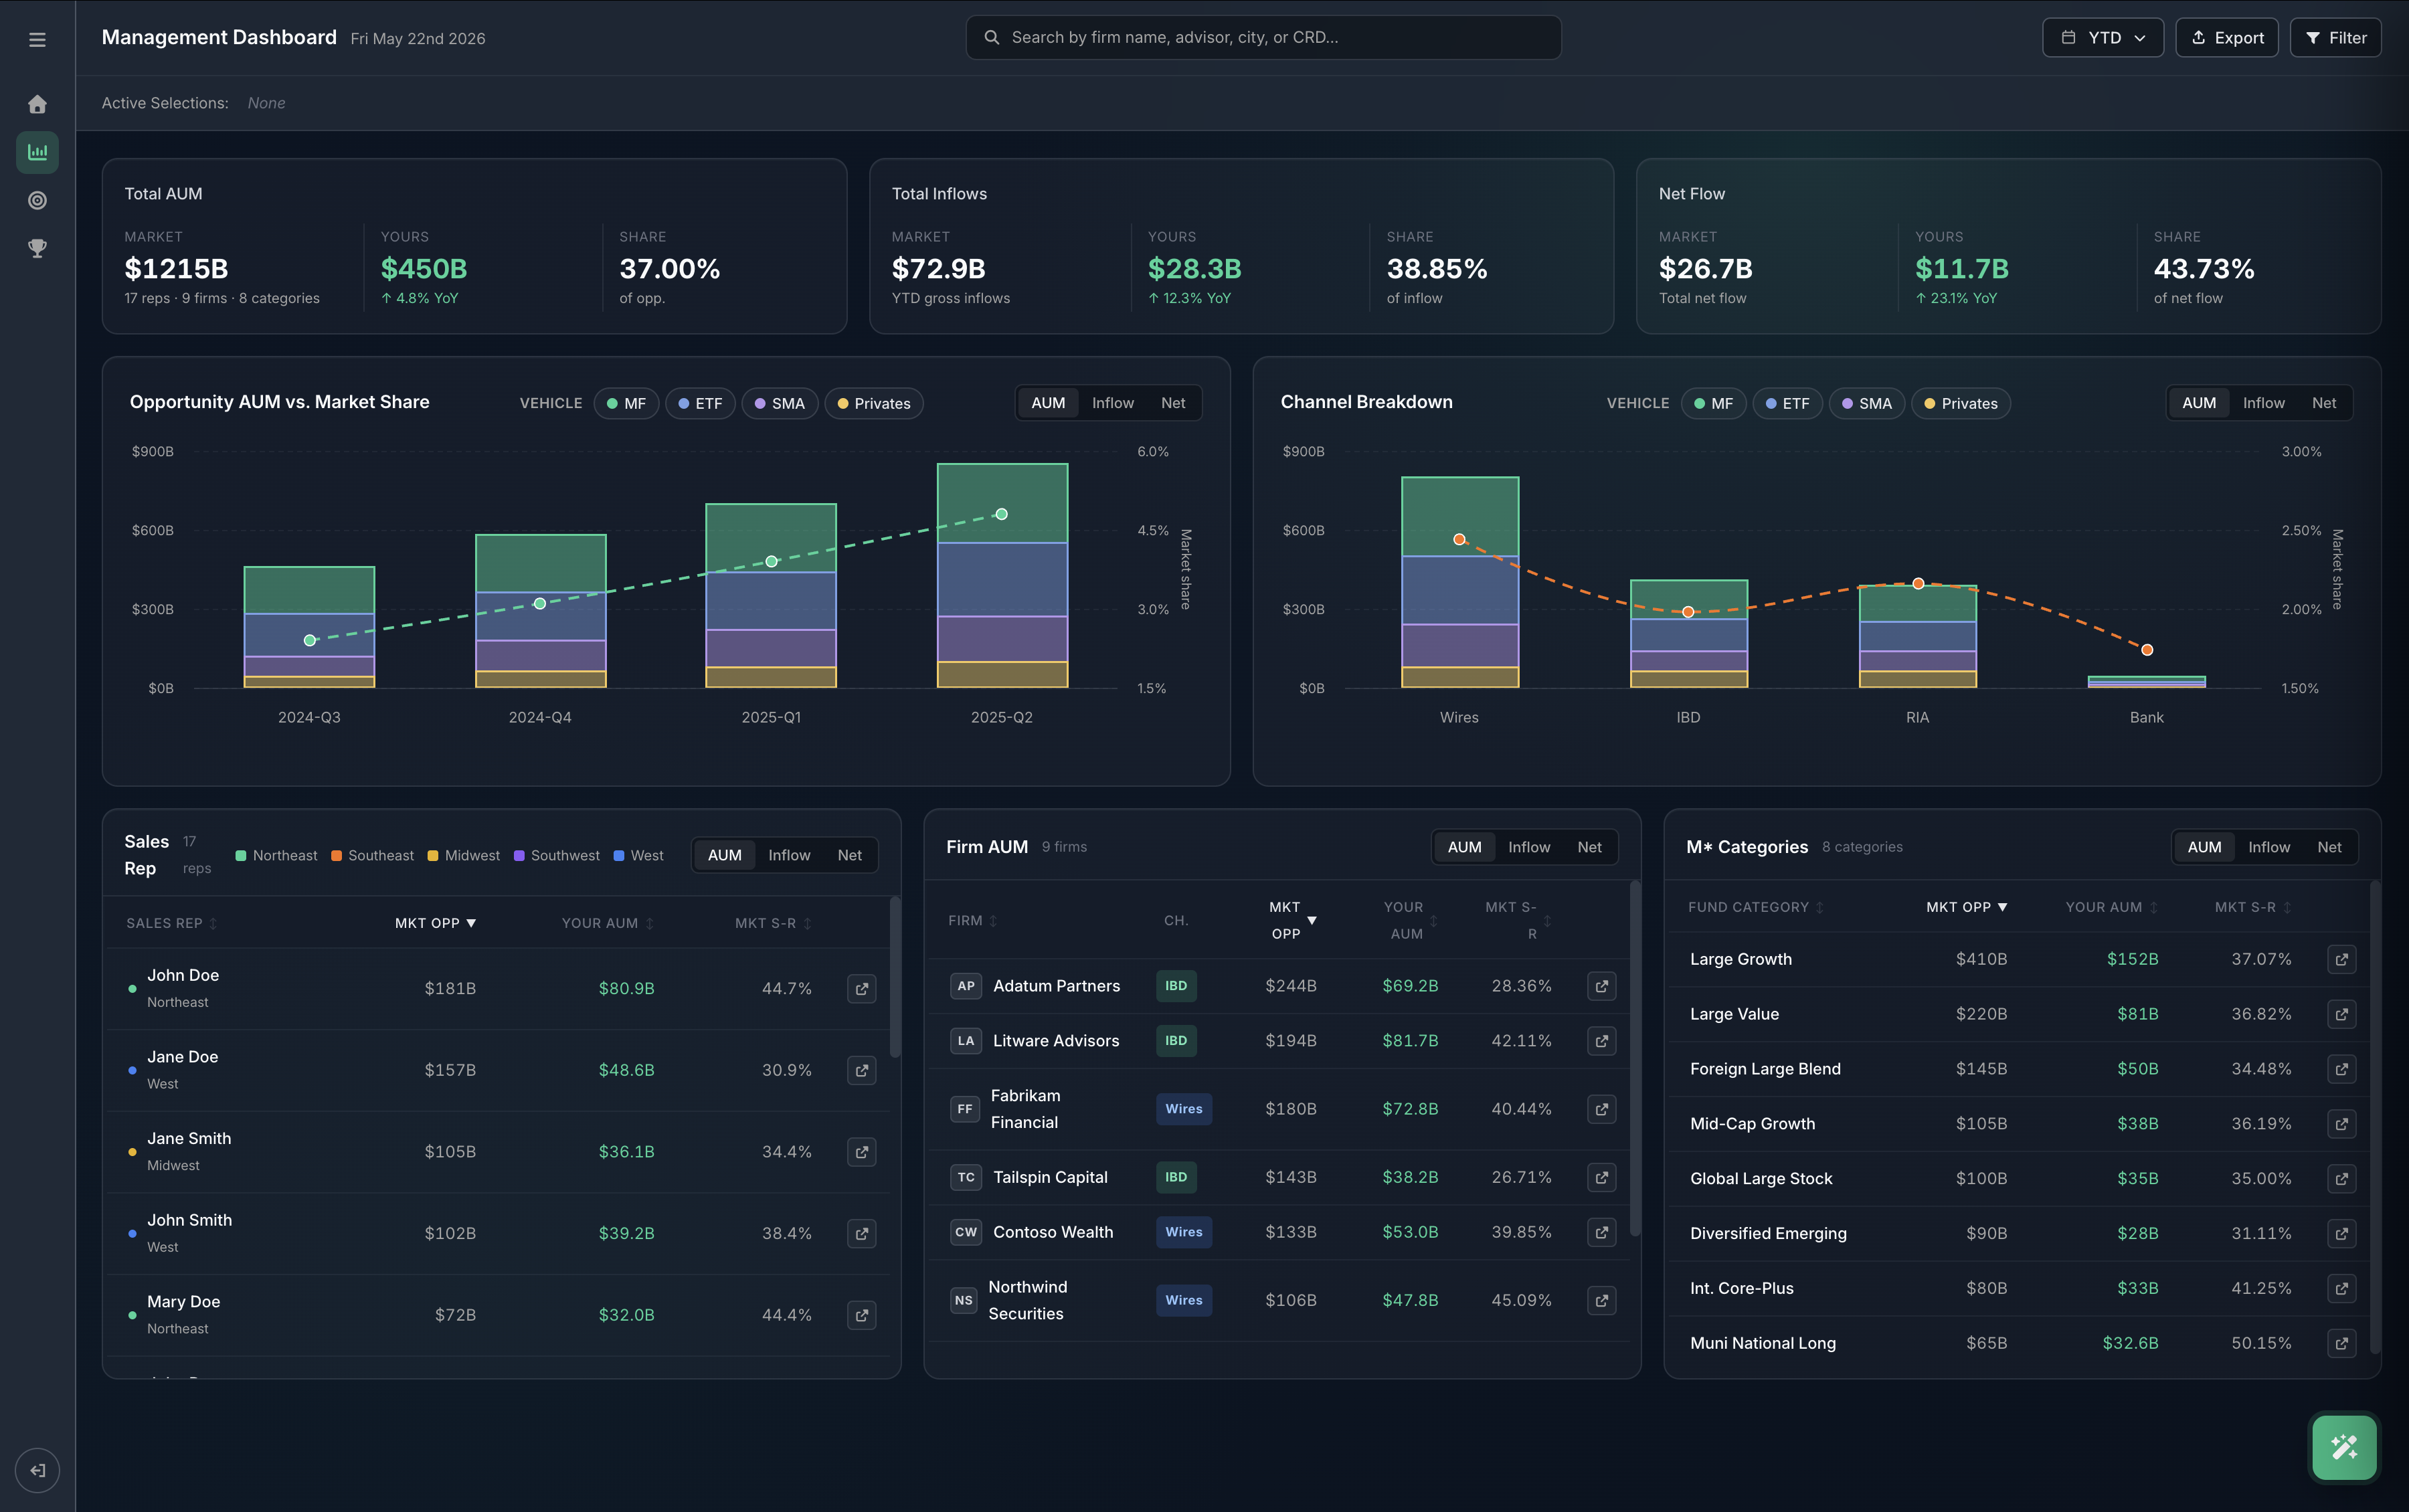The width and height of the screenshot is (2409, 1512).
Task: Open Muni National Long external link icon
Action: coord(2341,1343)
